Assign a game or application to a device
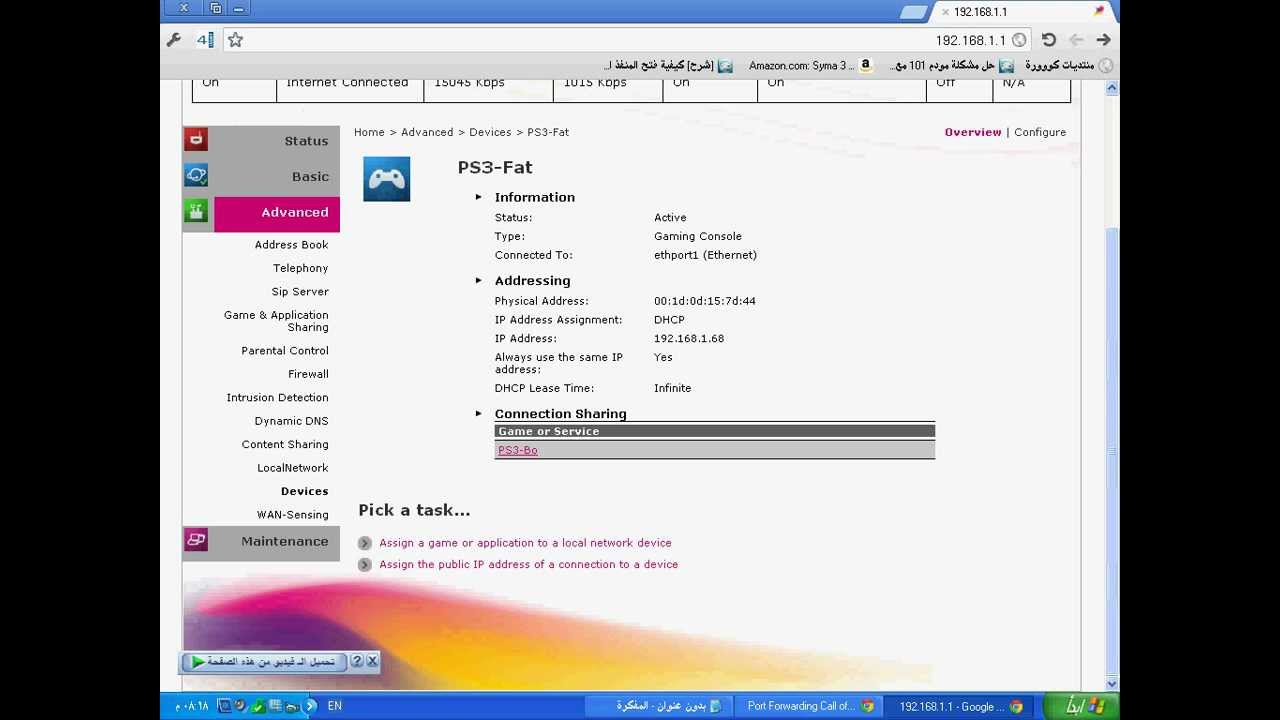Viewport: 1280px width, 720px height. click(525, 543)
